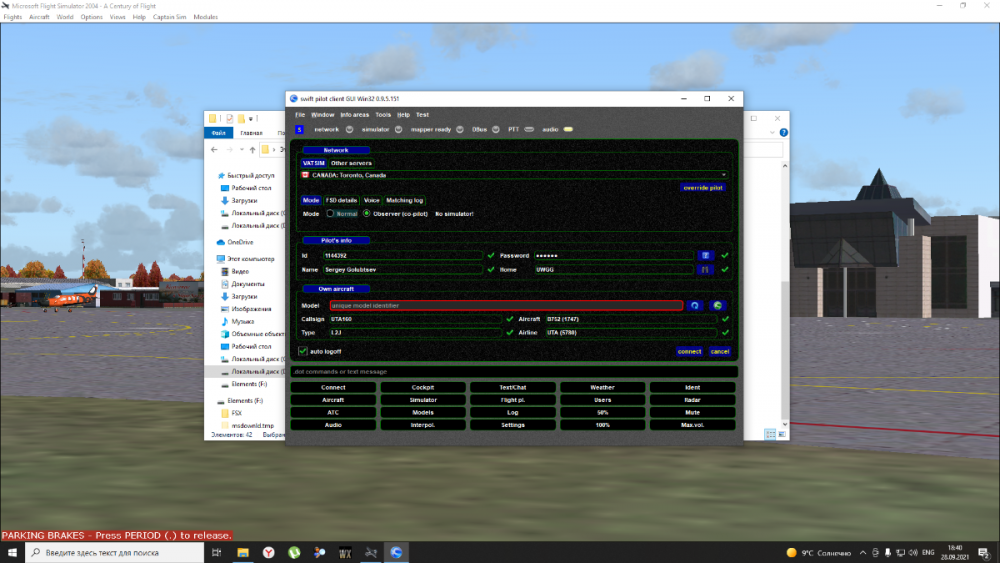
Task: Click the yellow audio status indicator
Action: click(x=568, y=129)
